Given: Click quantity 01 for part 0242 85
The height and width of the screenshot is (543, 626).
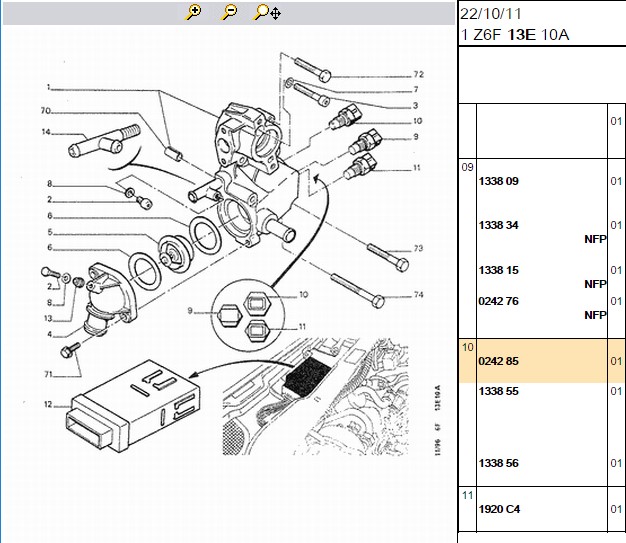Looking at the screenshot, I should point(616,361).
